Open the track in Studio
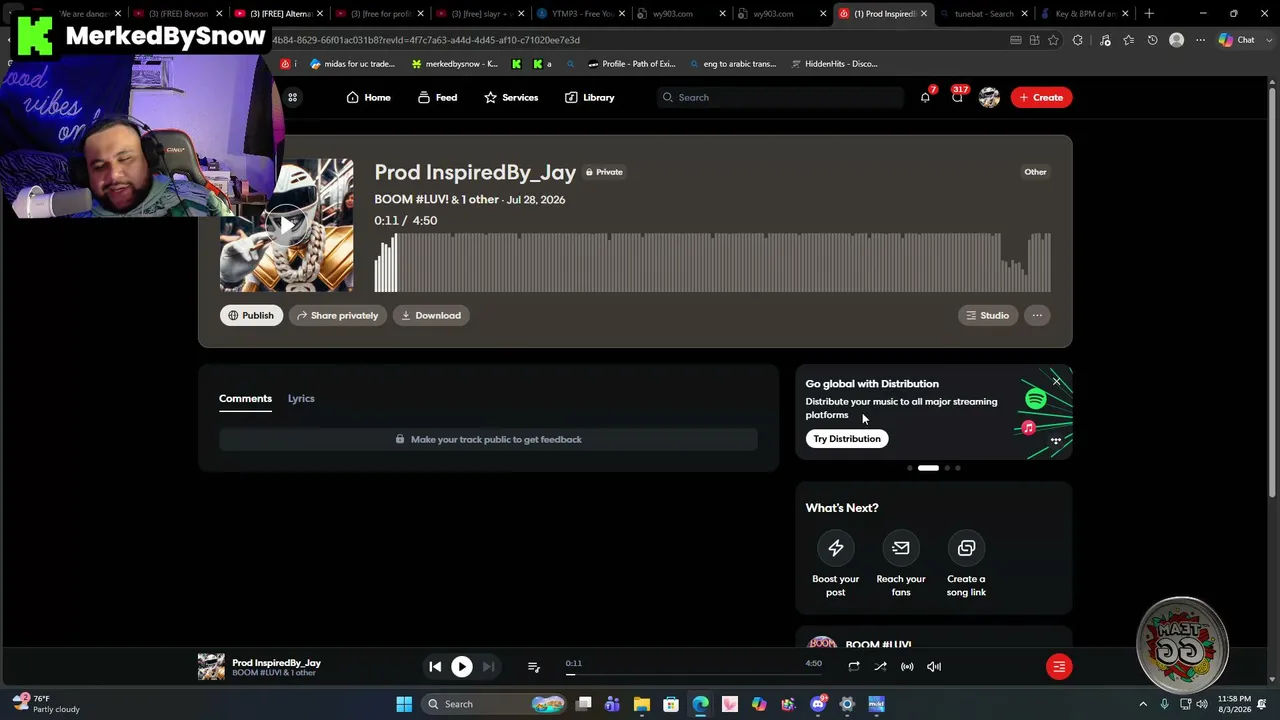Viewport: 1280px width, 720px height. [988, 315]
